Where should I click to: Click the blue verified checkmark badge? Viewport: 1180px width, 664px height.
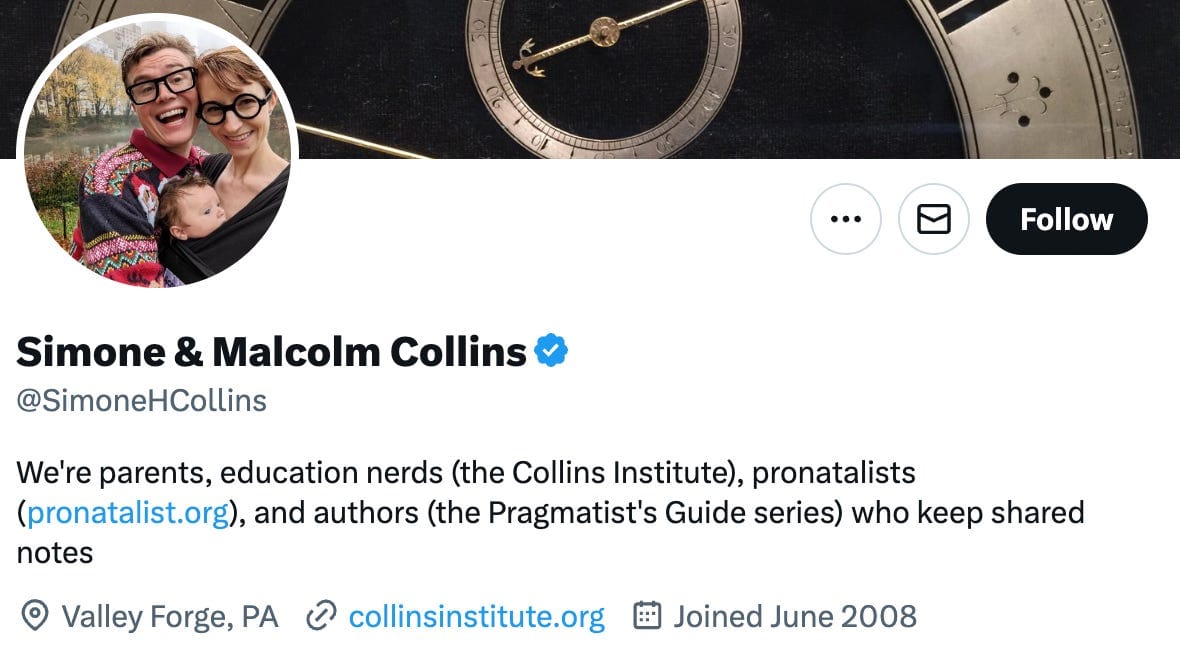(551, 351)
